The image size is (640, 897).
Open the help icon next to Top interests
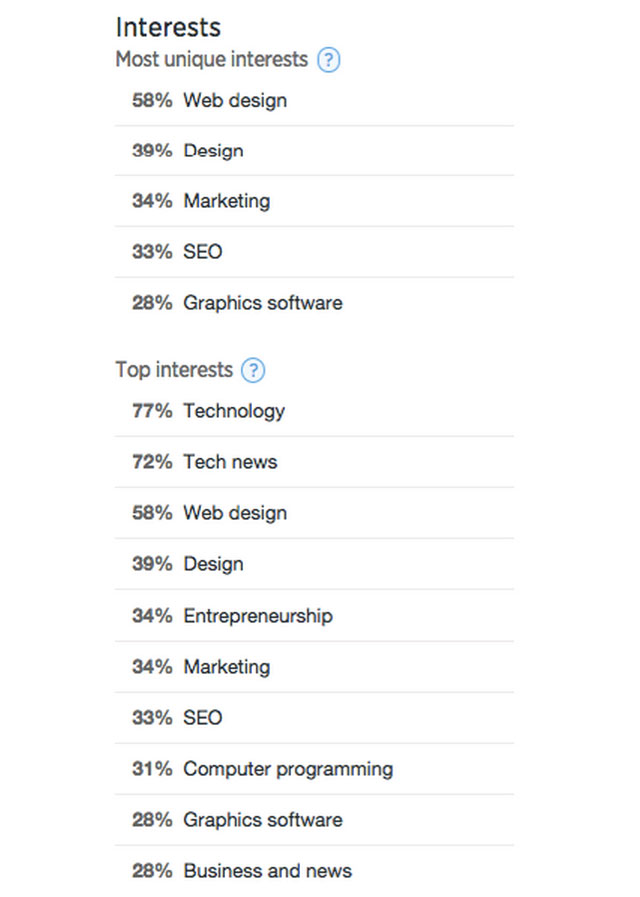[x=254, y=370]
